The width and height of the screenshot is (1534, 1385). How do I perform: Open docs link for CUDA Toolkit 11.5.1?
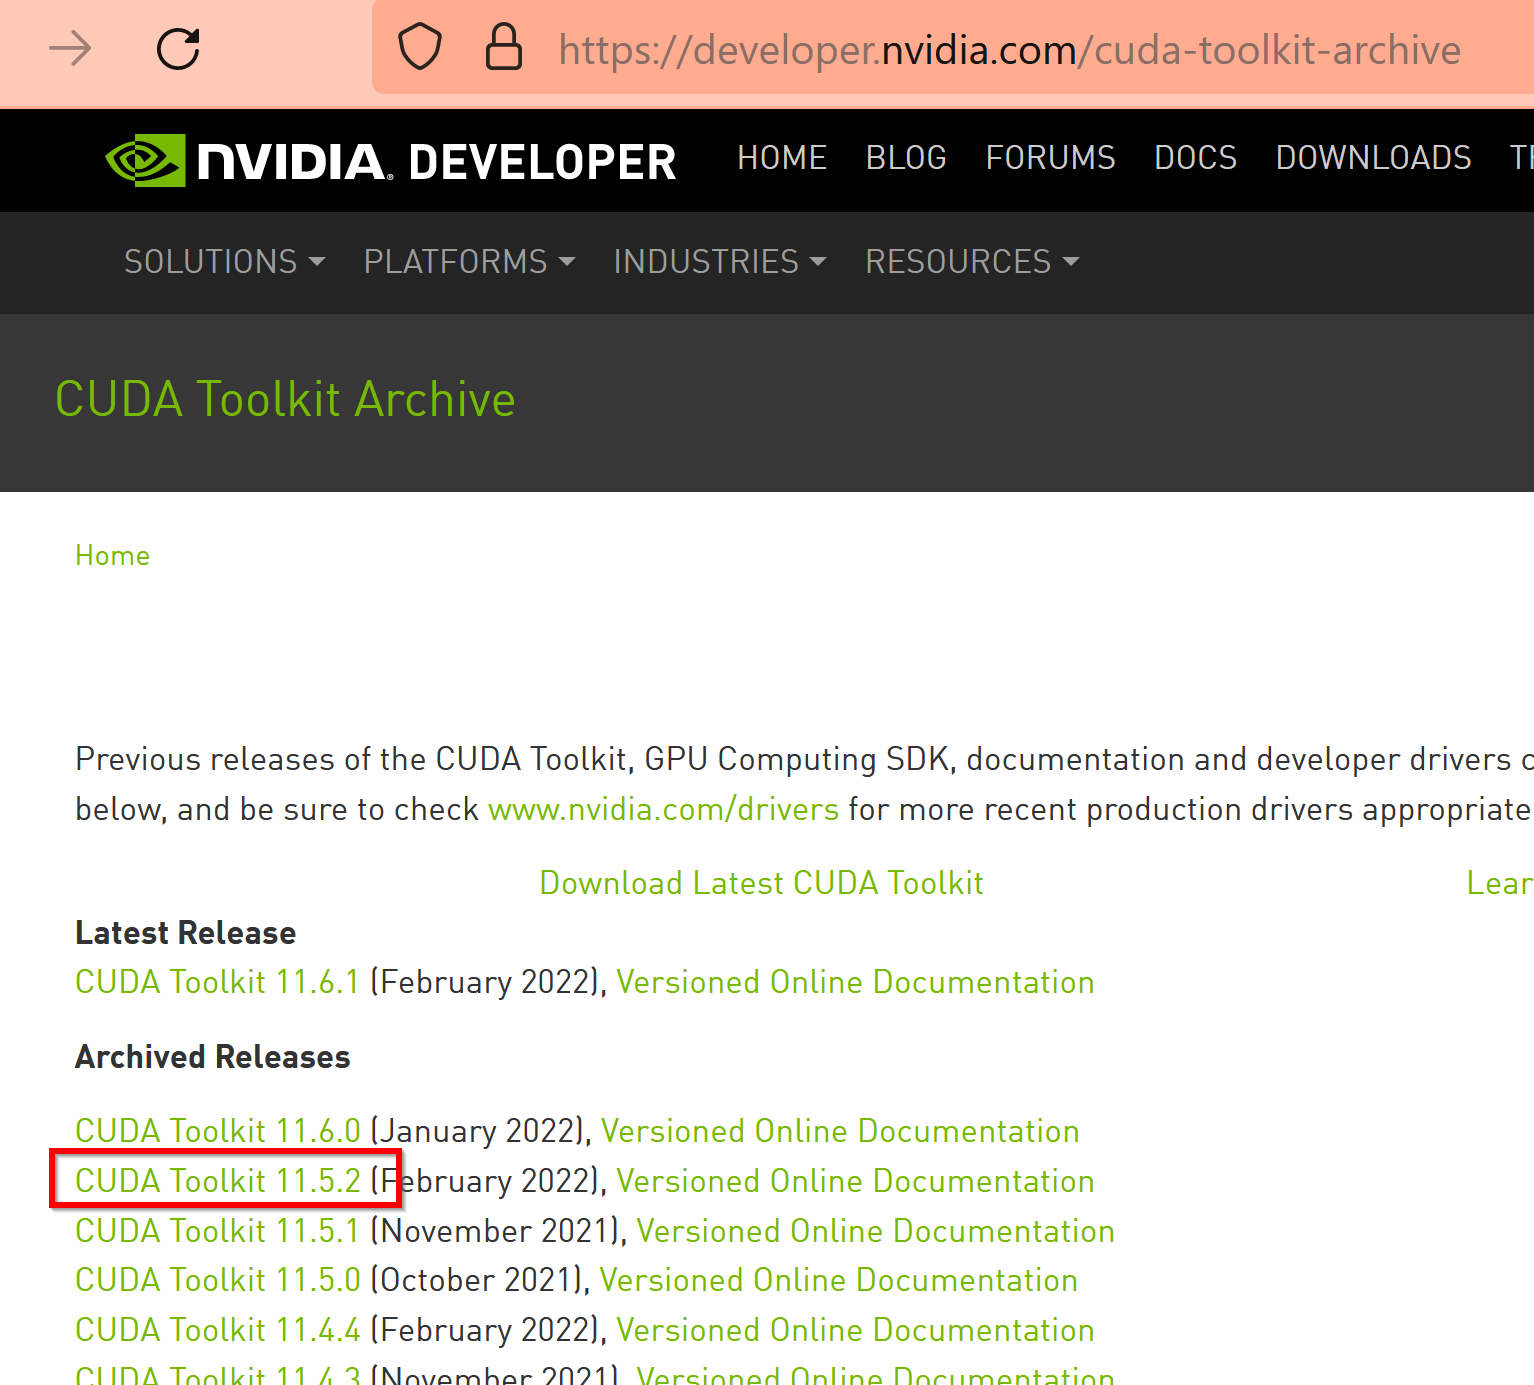coord(876,1231)
